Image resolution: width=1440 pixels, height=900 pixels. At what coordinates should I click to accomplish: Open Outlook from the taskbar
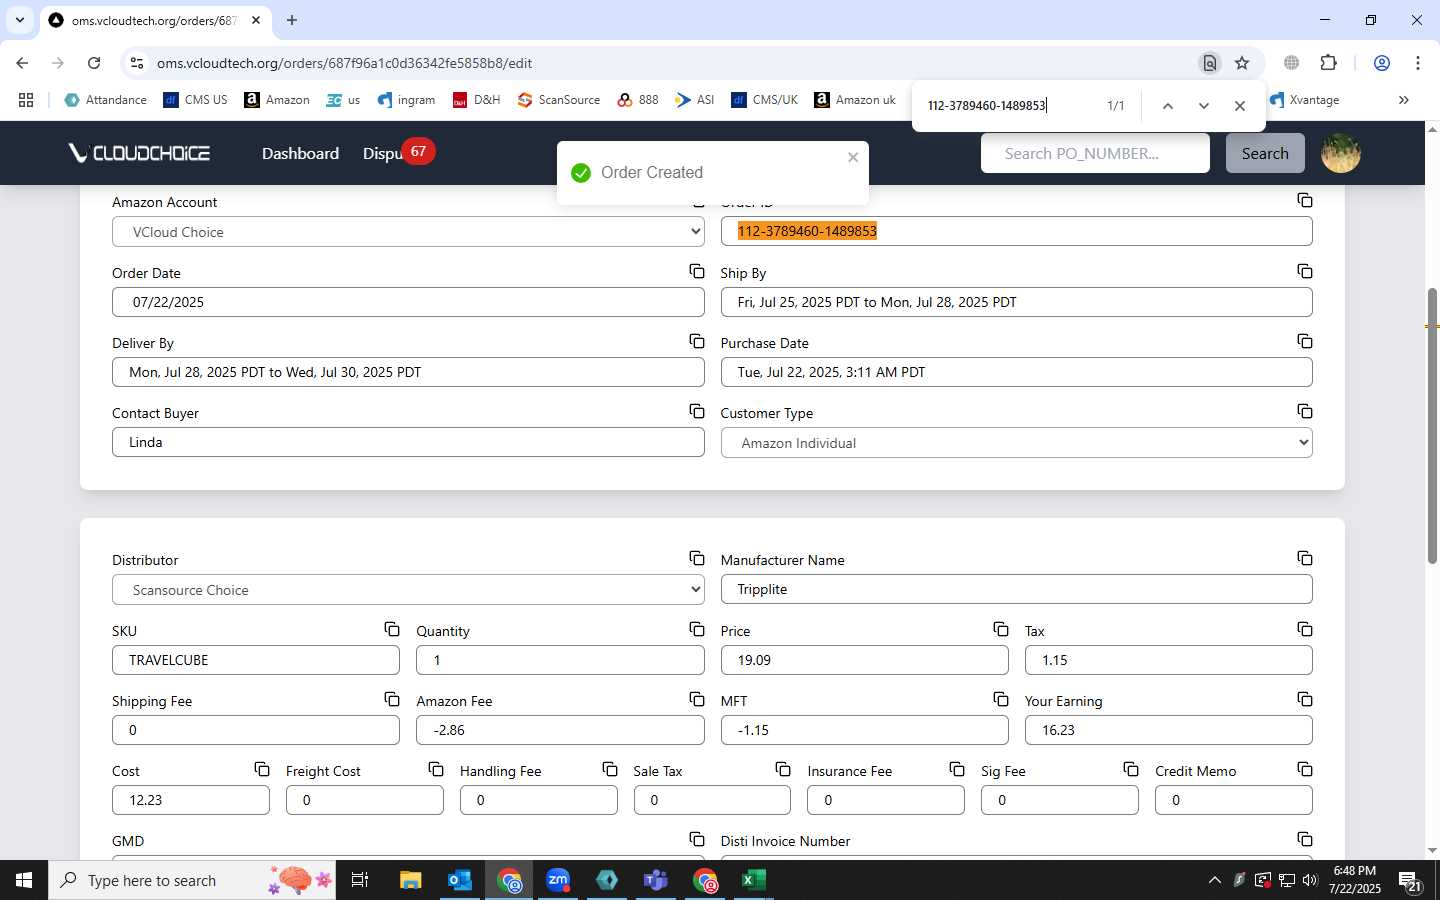coord(459,880)
